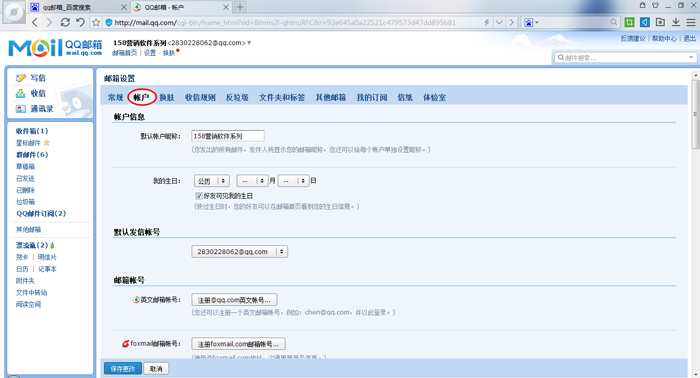Expand account dropdown next to 2830228062@qq.com
Viewport: 700px width, 378px height.
pos(249,43)
